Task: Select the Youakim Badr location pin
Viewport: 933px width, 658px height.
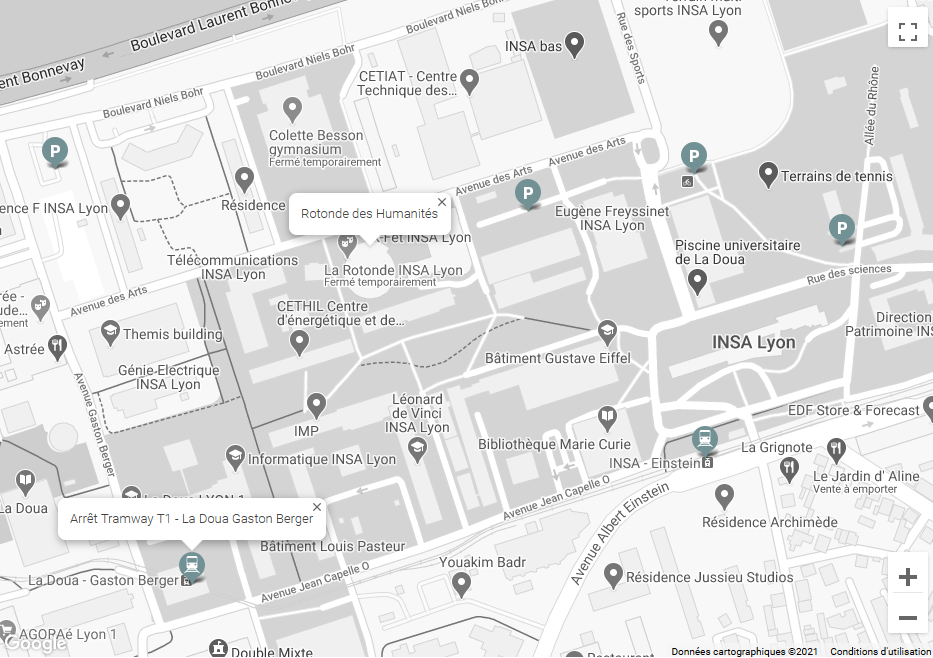Action: (x=461, y=584)
